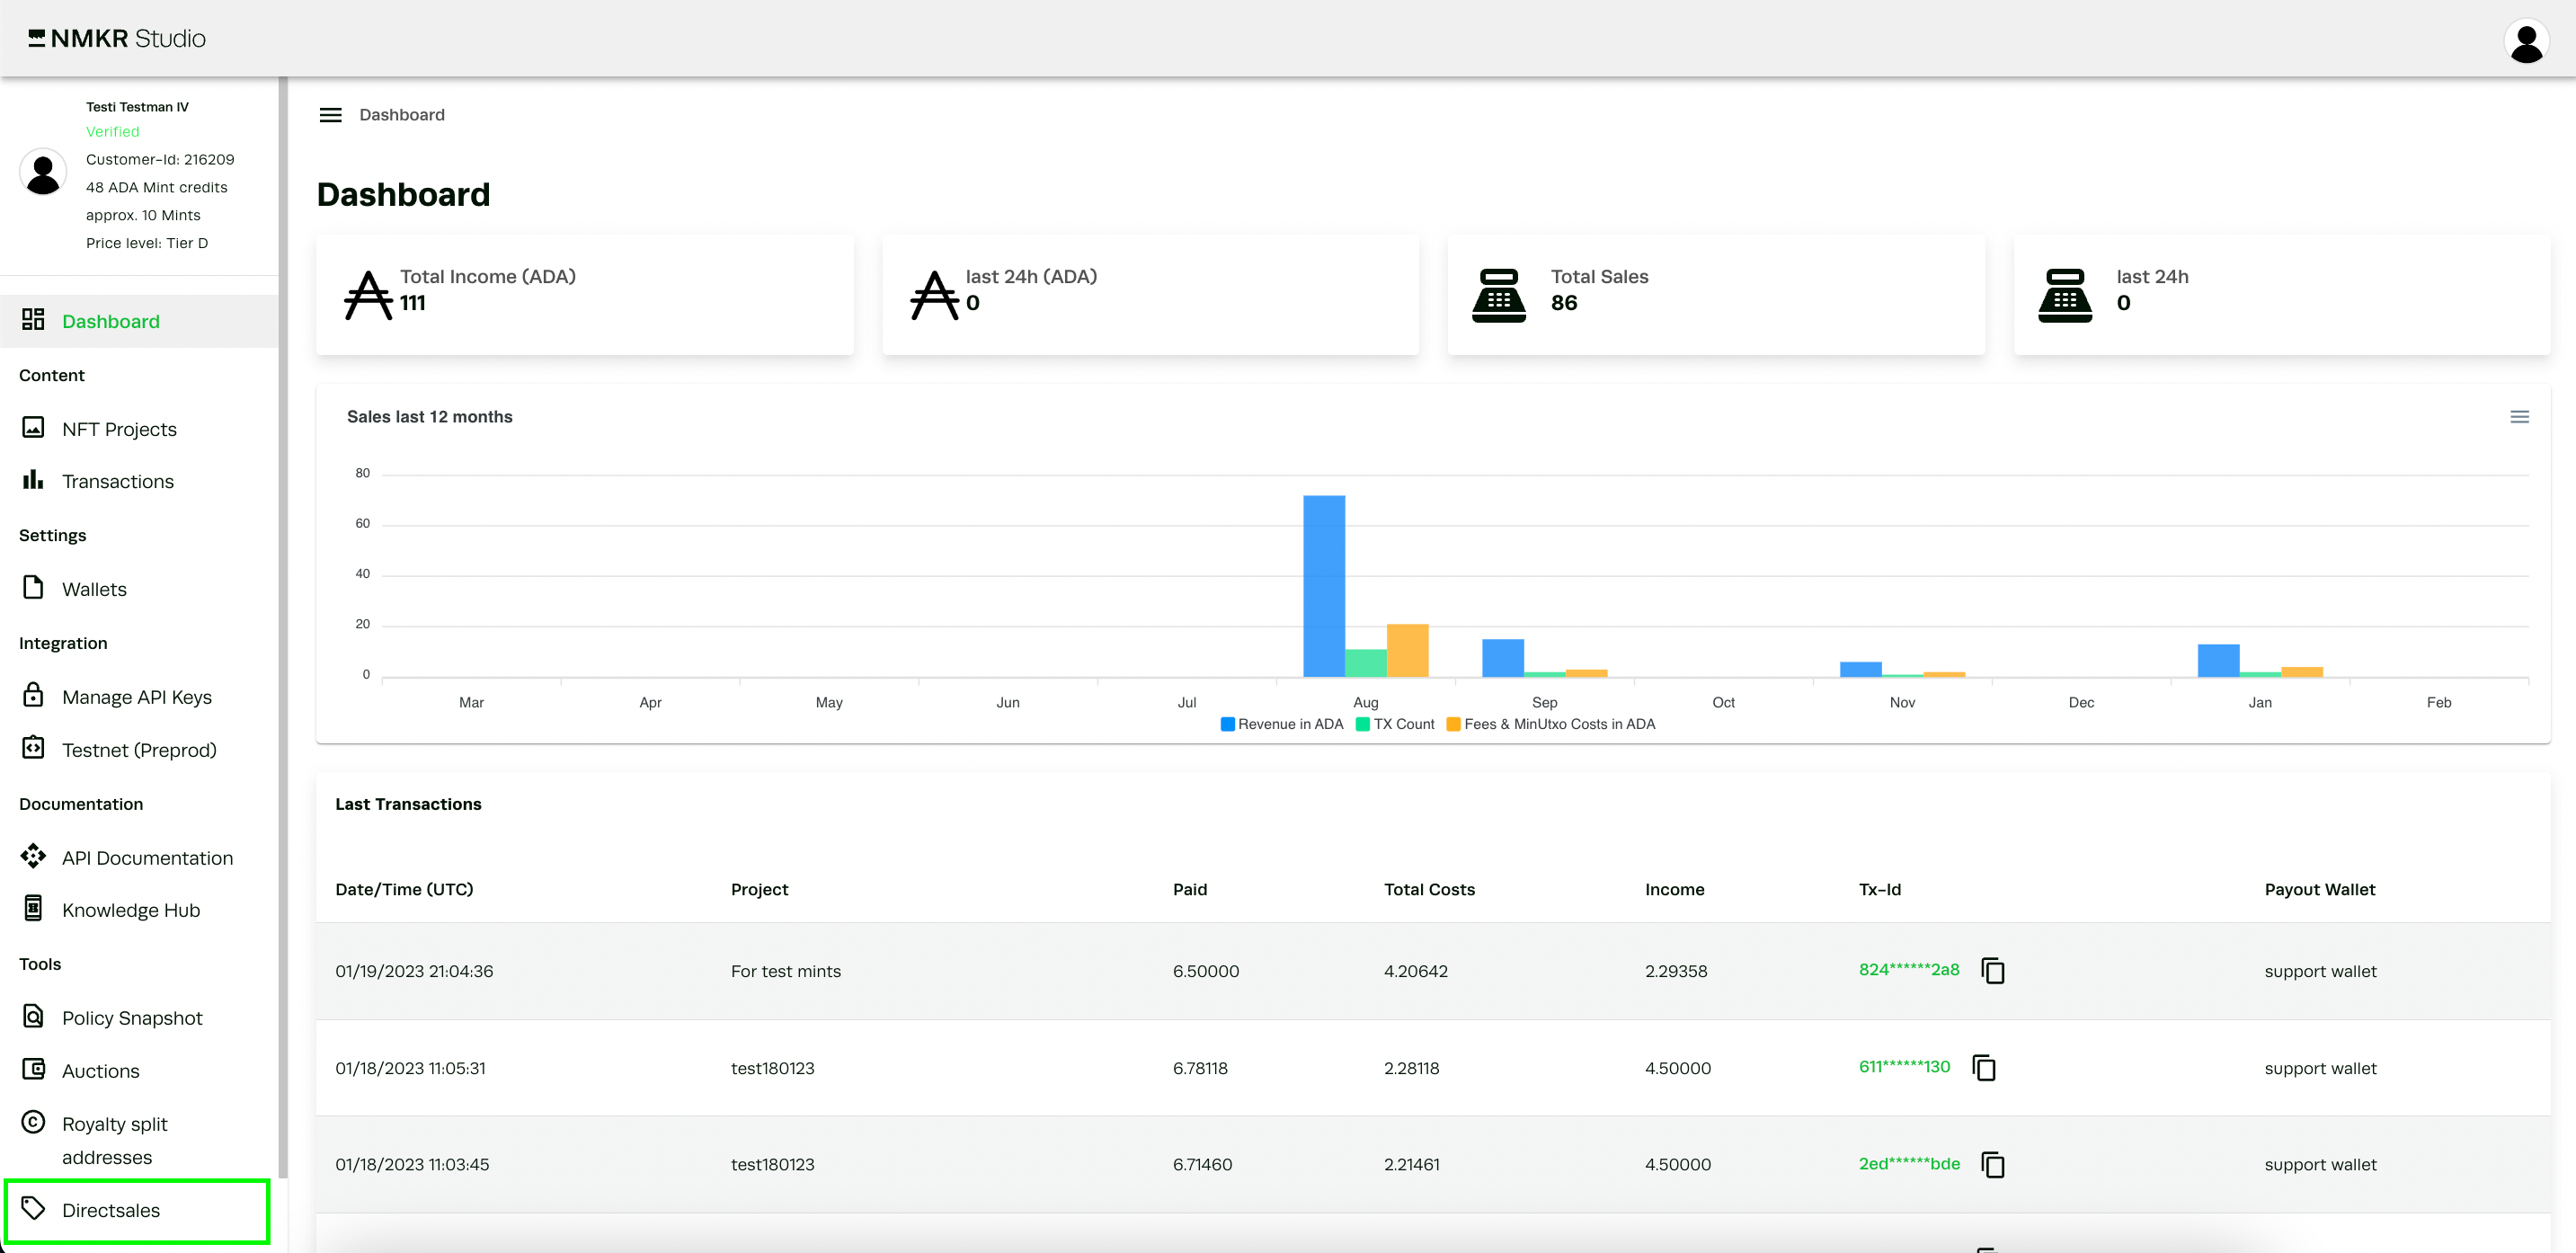2576x1253 pixels.
Task: Open Testnet (Preprod) in sidebar
Action: [x=138, y=750]
